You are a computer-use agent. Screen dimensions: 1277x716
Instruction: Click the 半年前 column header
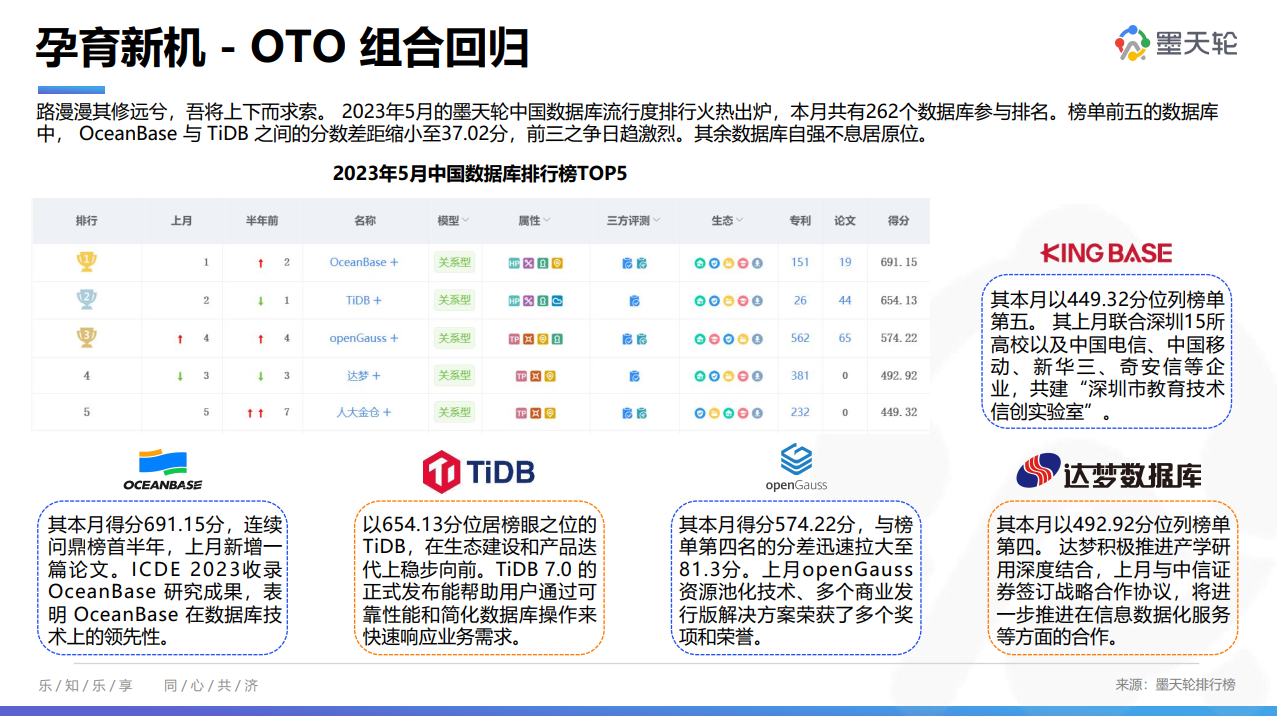(x=262, y=221)
